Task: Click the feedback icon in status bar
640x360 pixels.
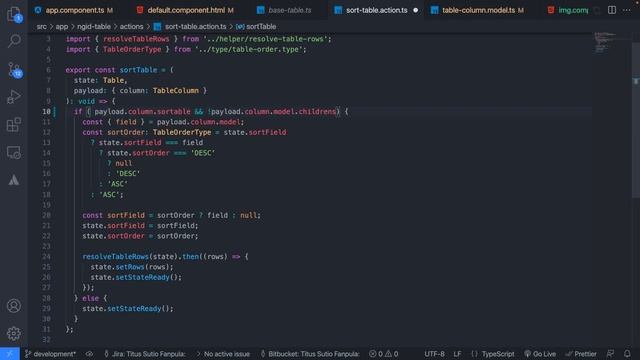Action: coord(610,354)
